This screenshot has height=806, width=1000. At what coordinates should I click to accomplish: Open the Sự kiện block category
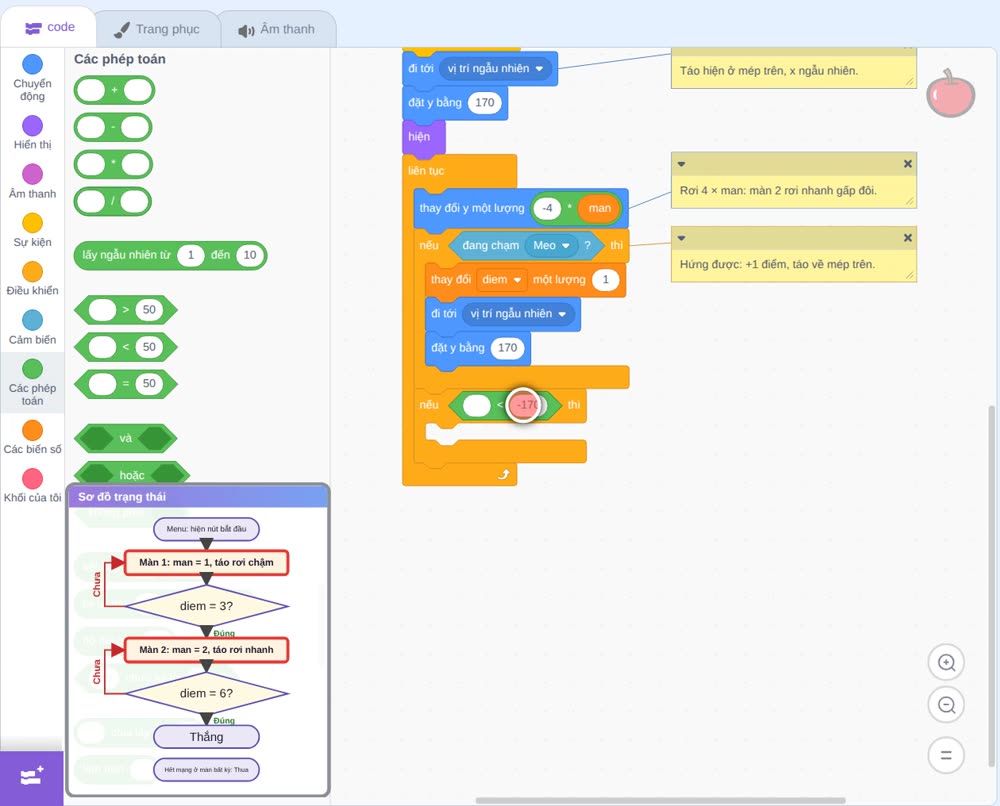pyautogui.click(x=32, y=230)
